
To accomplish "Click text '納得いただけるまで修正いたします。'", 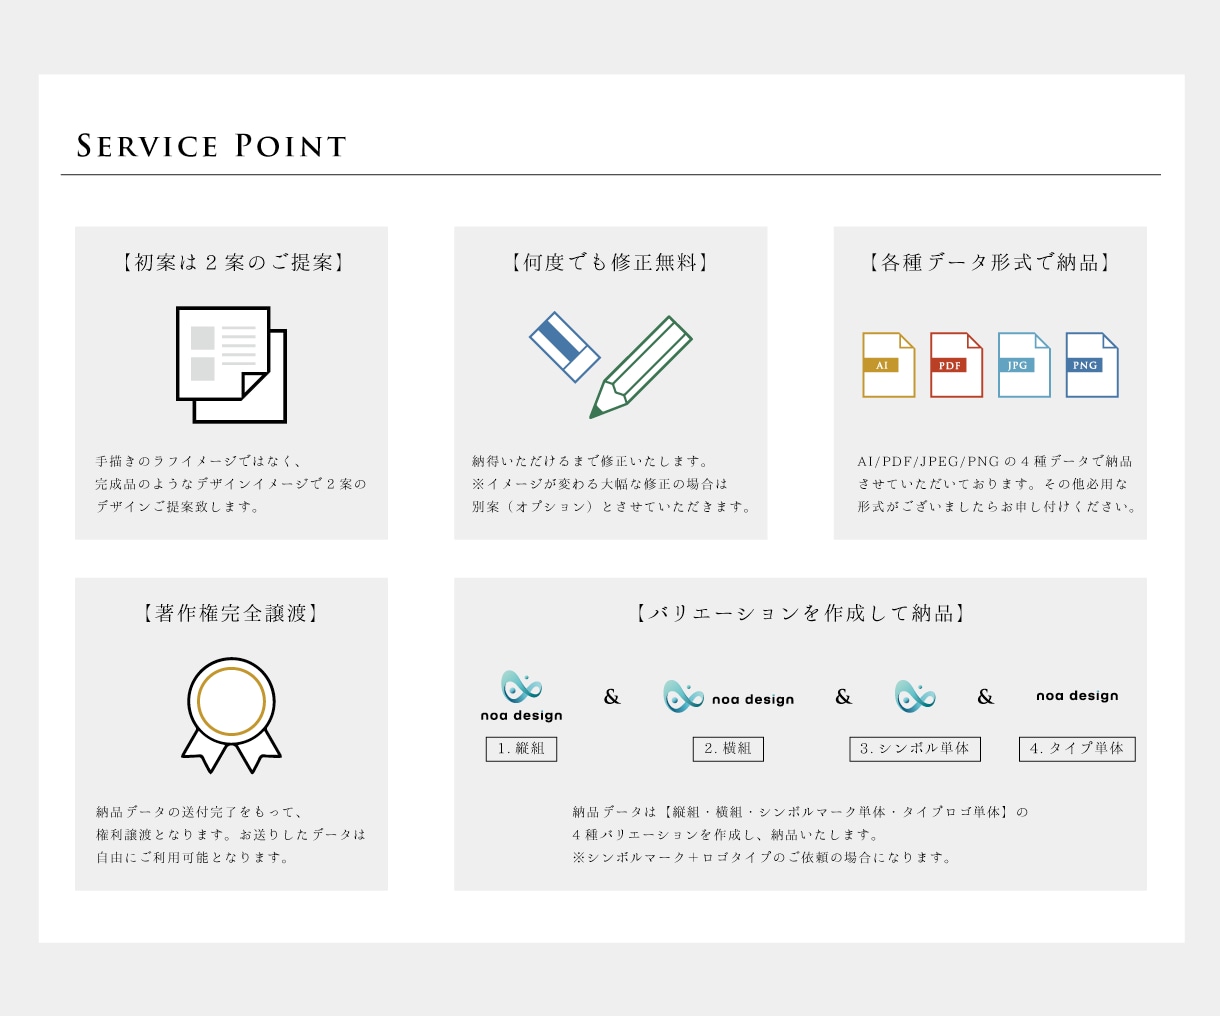I will tap(592, 461).
